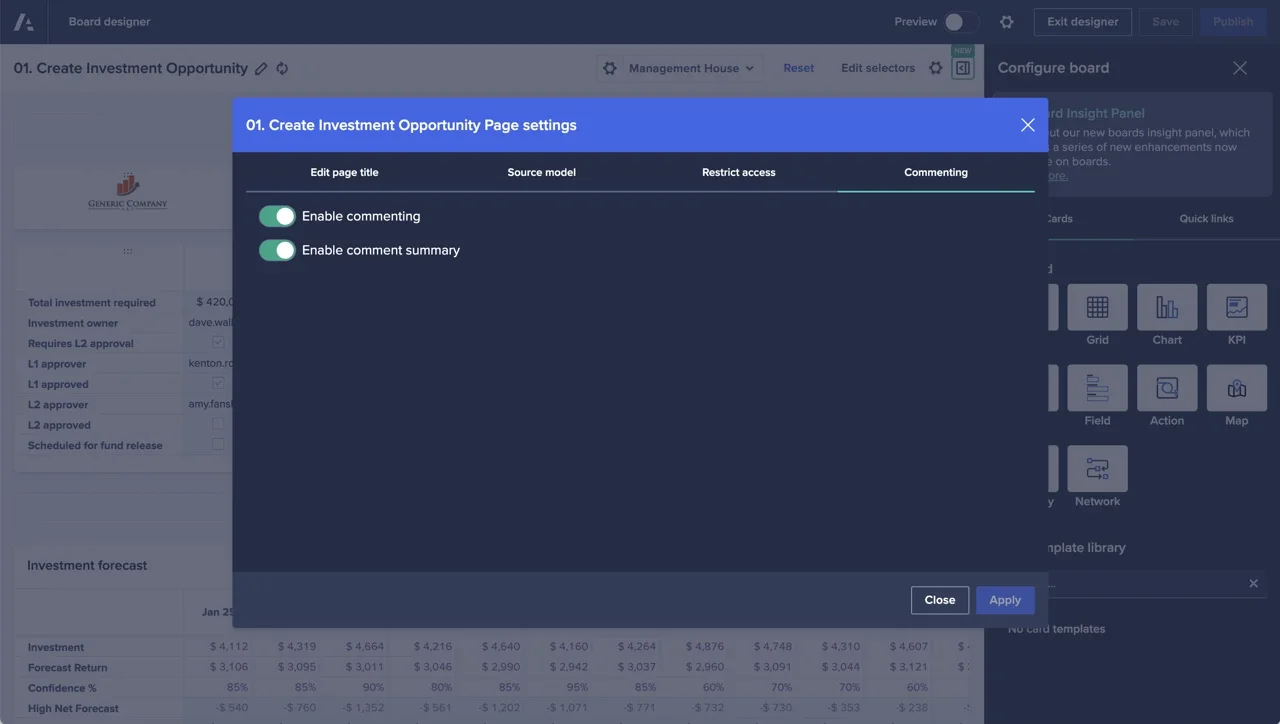Image resolution: width=1280 pixels, height=724 pixels.
Task: Toggle the L1 approved checkbox
Action: pos(218,384)
